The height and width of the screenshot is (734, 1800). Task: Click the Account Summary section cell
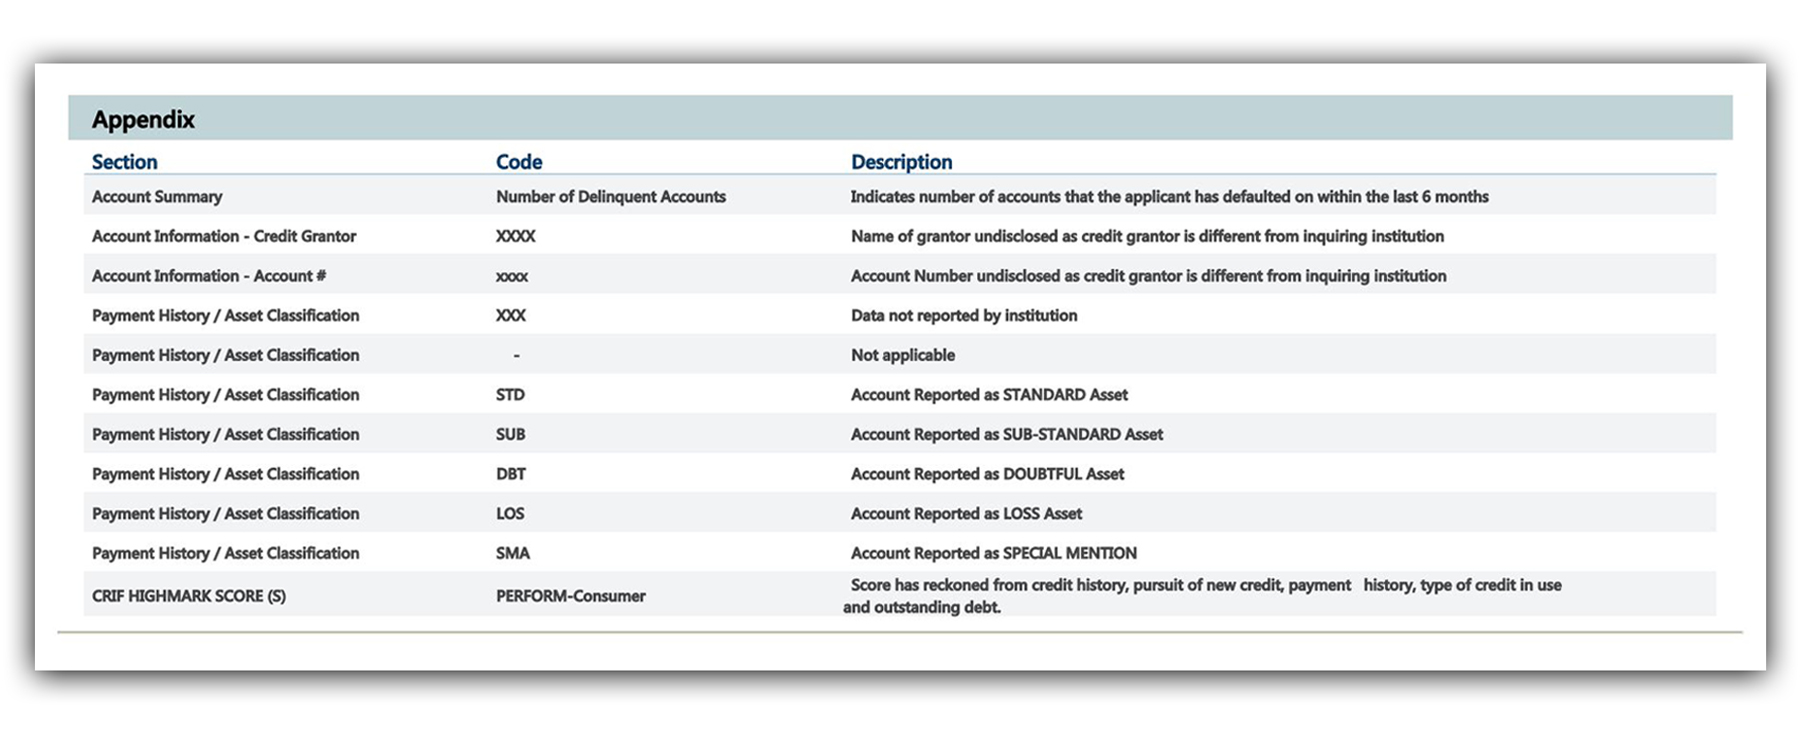(157, 197)
